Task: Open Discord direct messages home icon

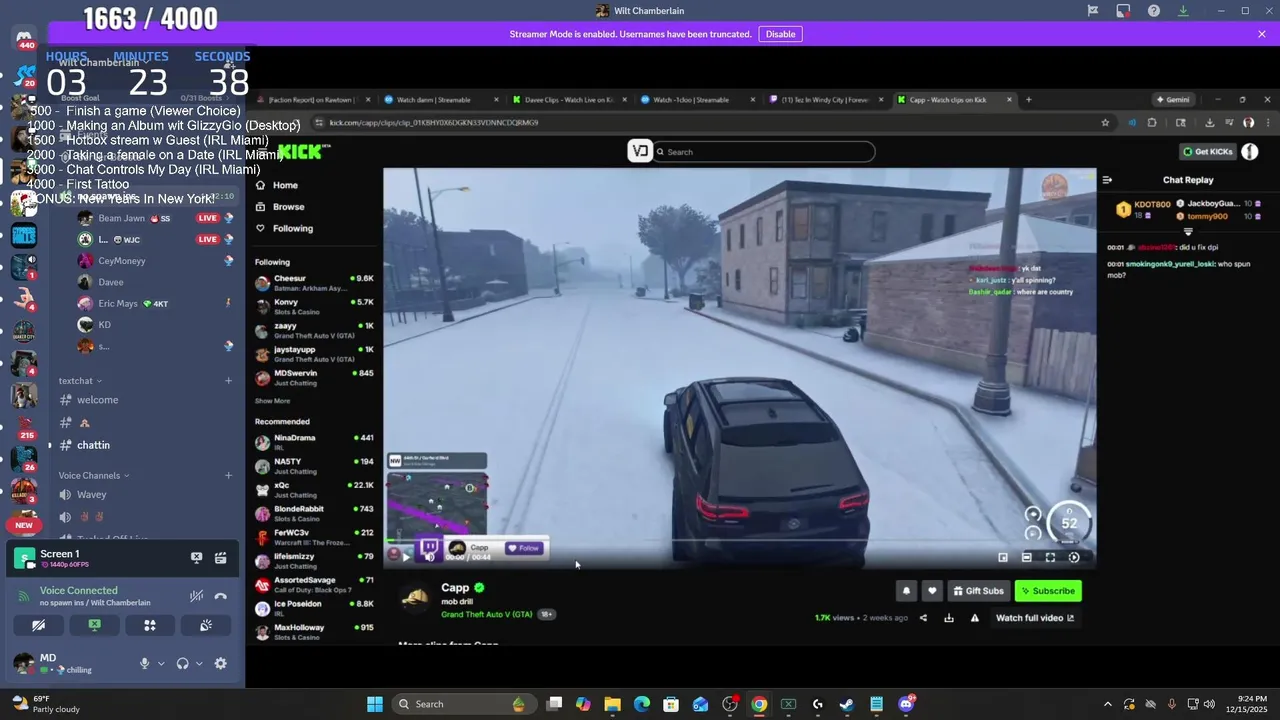Action: coord(24,39)
